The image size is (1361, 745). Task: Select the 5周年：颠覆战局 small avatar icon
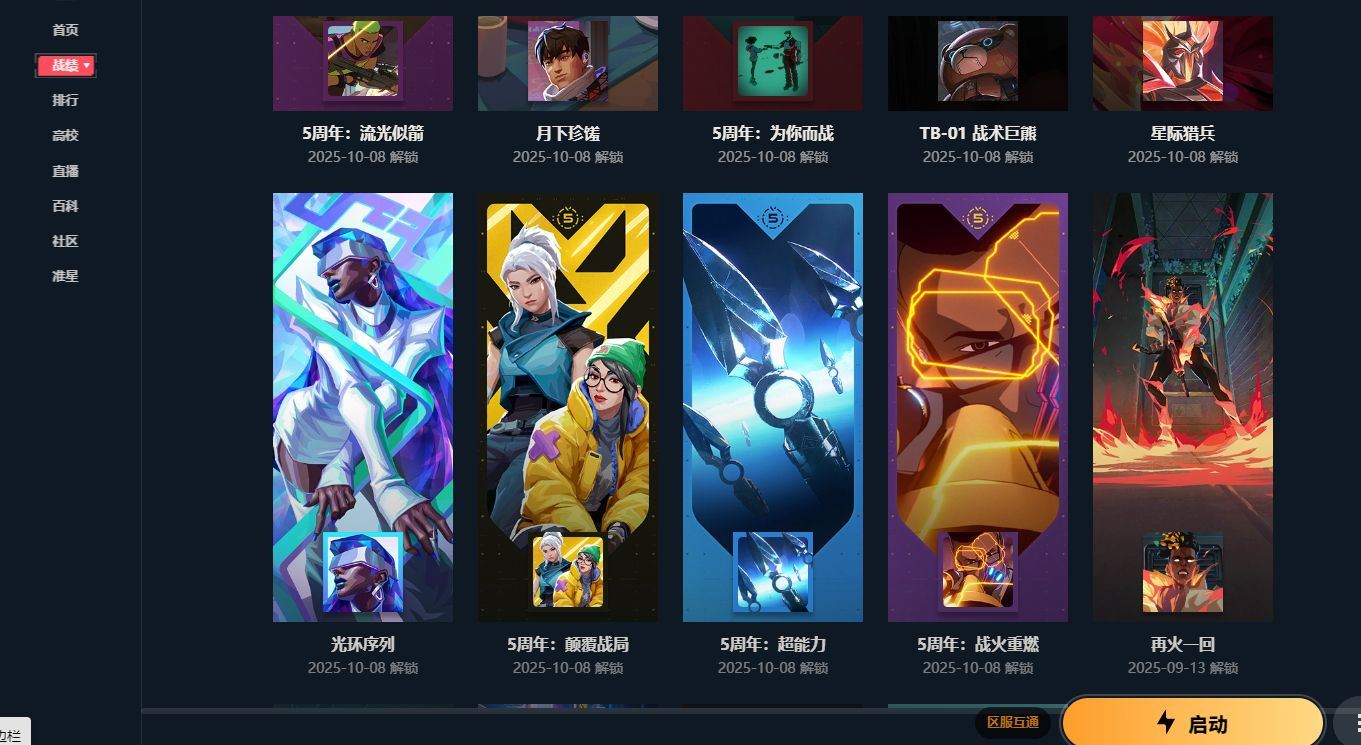point(568,572)
